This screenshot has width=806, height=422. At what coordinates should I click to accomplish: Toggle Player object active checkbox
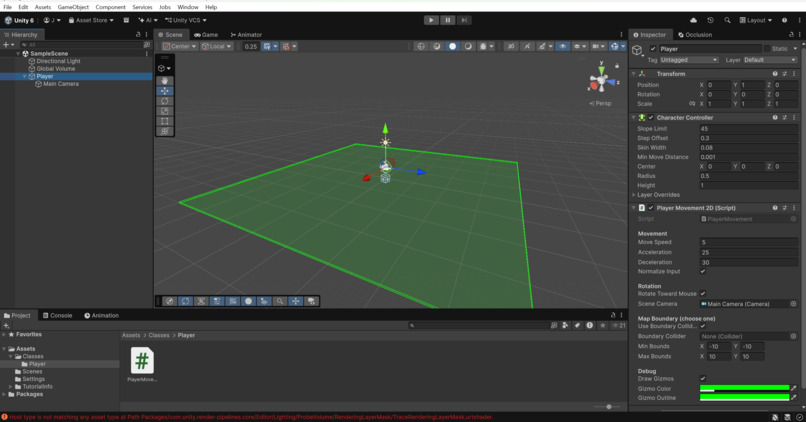point(653,49)
